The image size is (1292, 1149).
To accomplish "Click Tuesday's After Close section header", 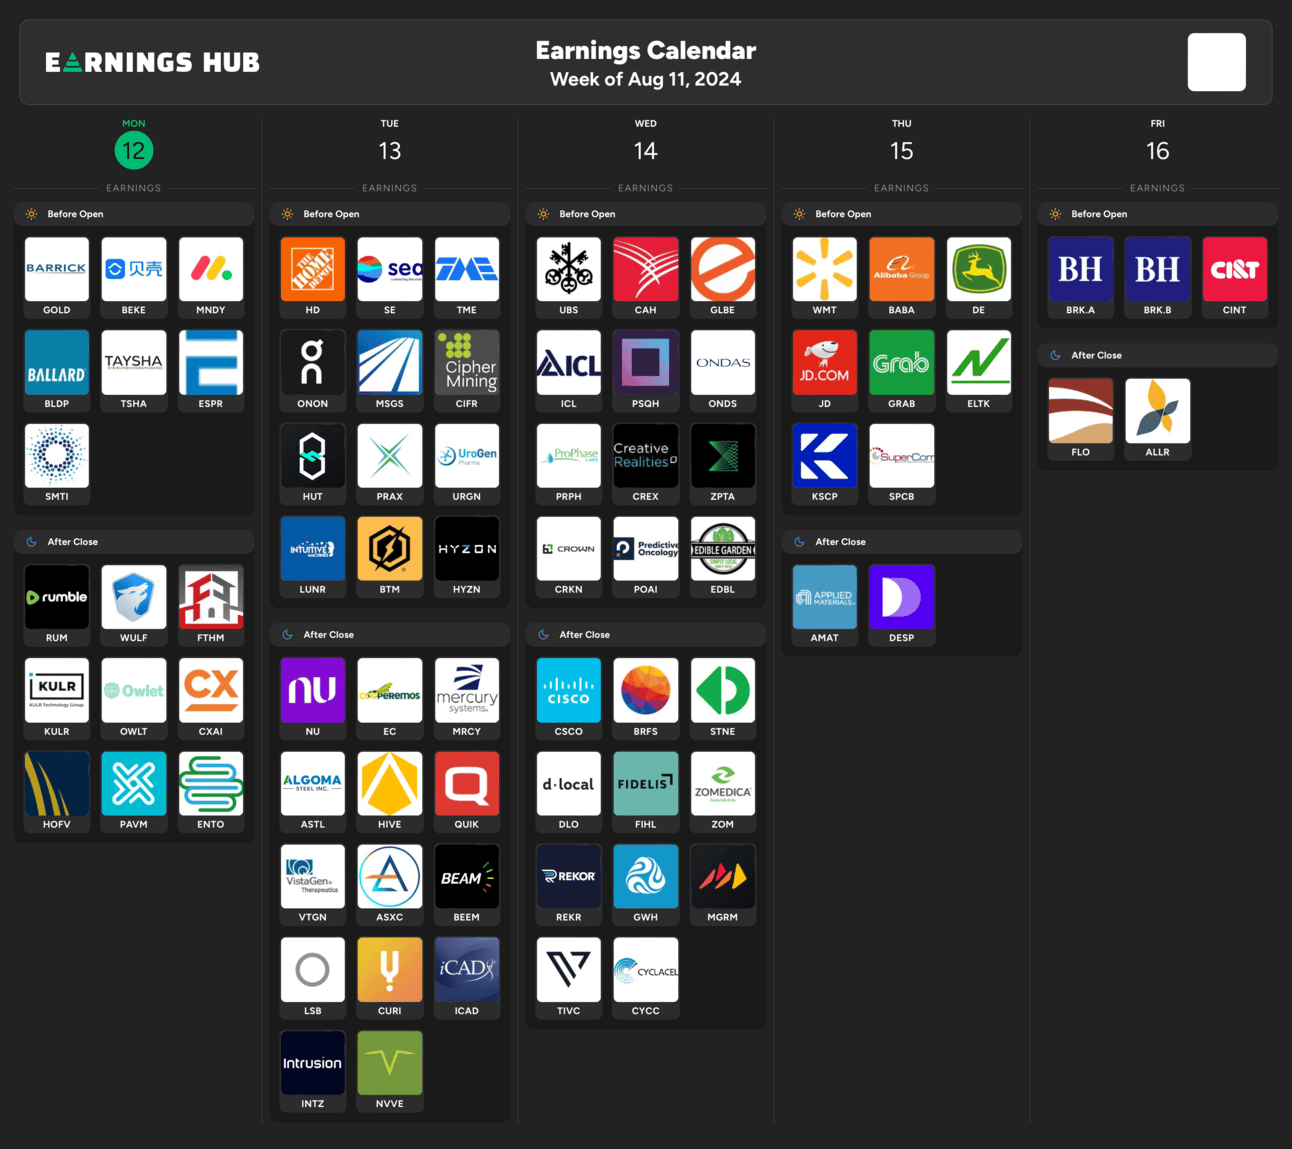I will coord(390,635).
